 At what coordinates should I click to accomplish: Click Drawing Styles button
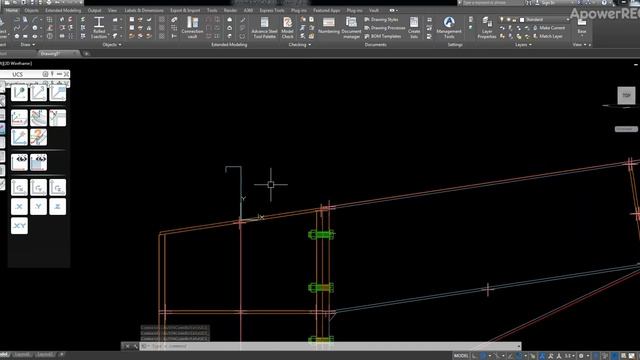click(x=381, y=20)
